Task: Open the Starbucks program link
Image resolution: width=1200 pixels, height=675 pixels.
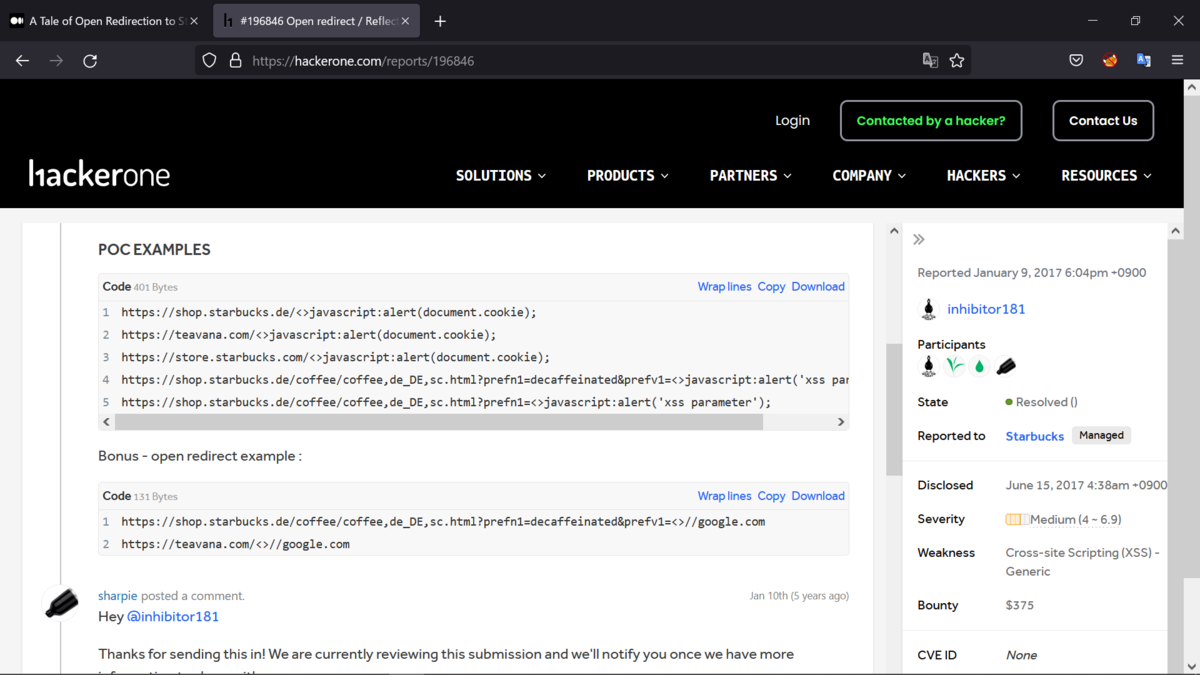Action: pos(1034,436)
